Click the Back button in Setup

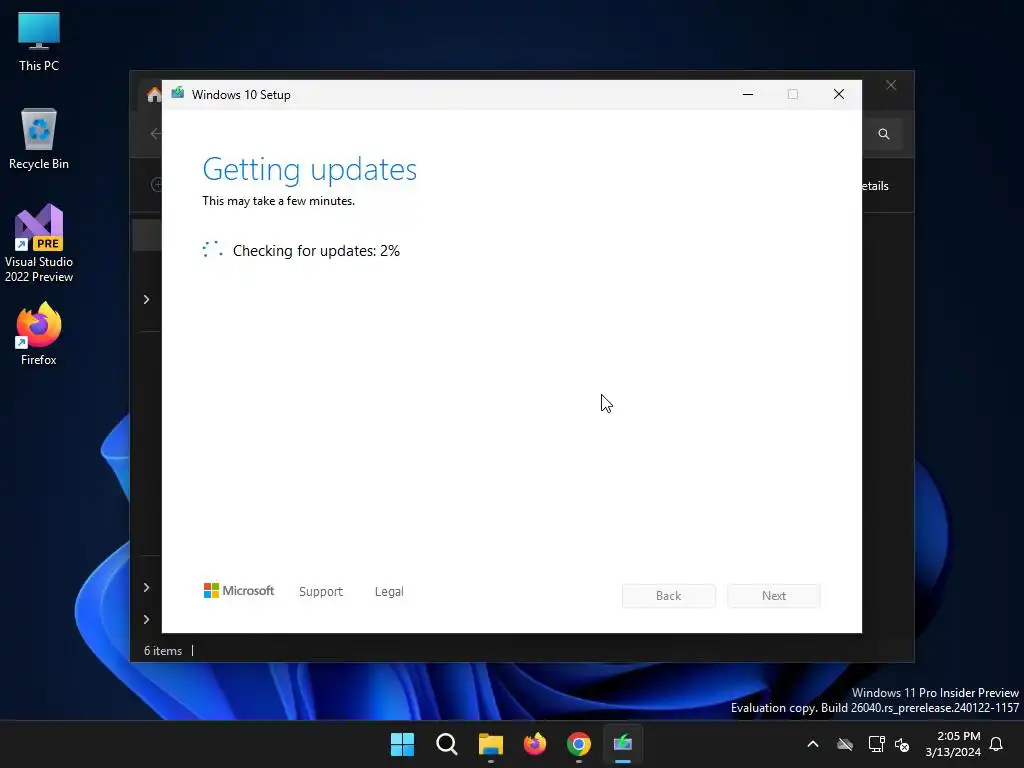coord(669,596)
